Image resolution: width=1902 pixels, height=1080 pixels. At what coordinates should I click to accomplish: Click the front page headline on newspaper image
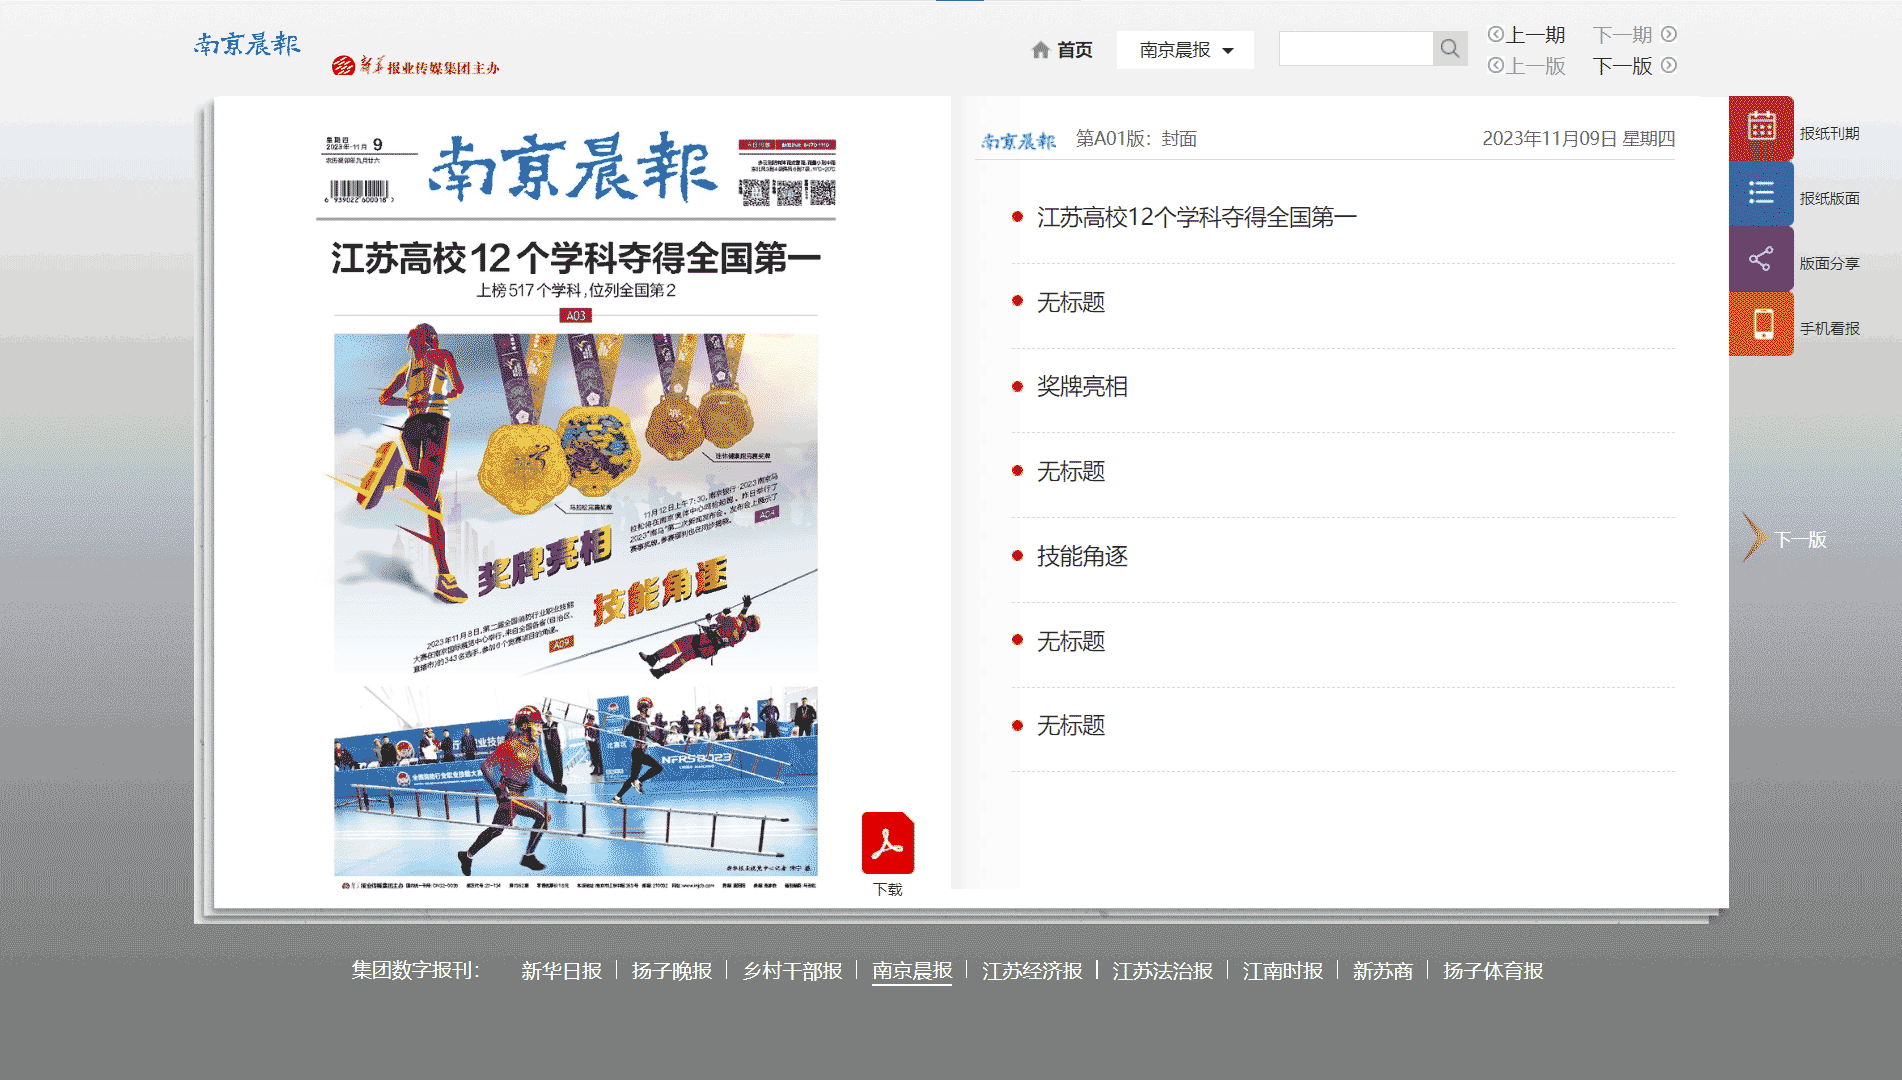576,258
